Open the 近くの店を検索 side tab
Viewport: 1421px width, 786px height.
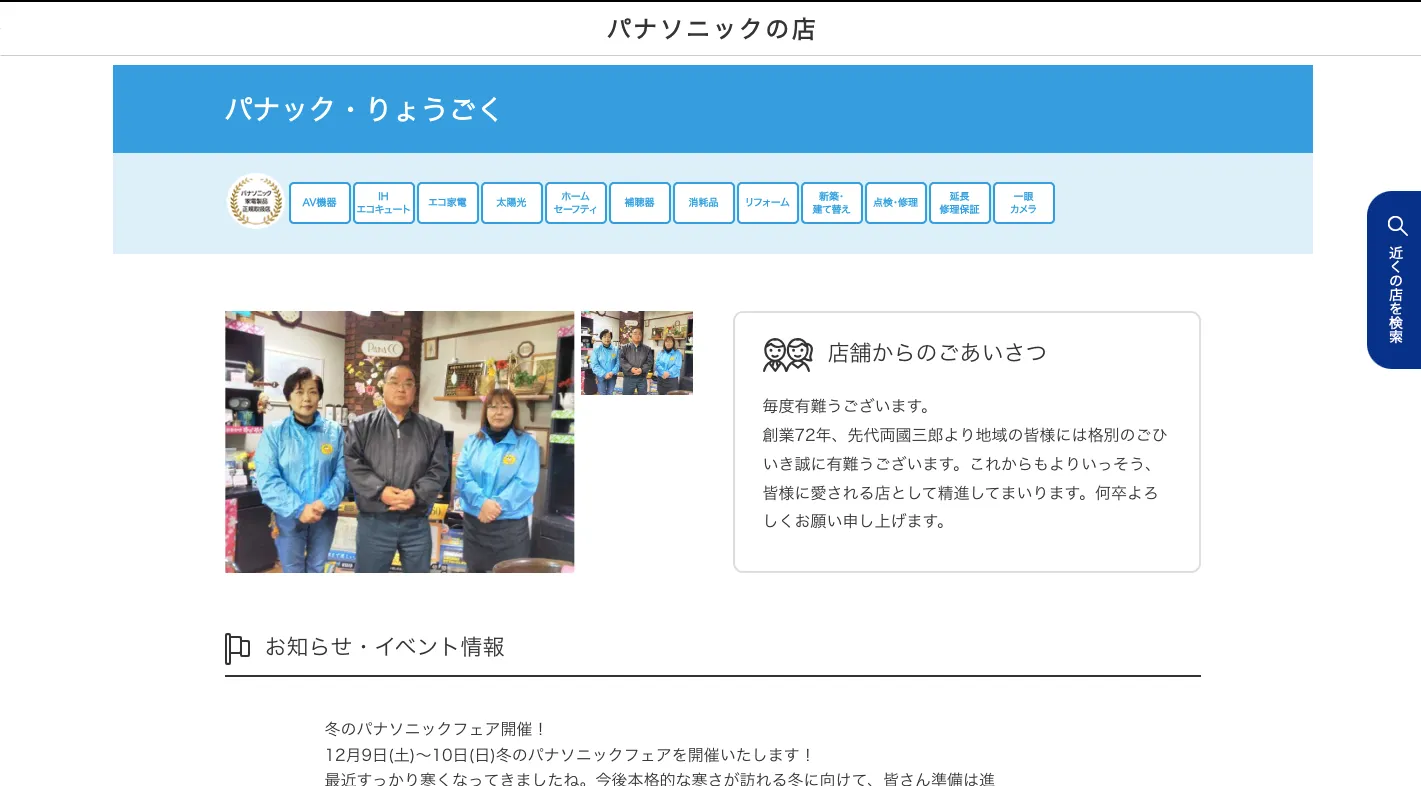(1394, 280)
